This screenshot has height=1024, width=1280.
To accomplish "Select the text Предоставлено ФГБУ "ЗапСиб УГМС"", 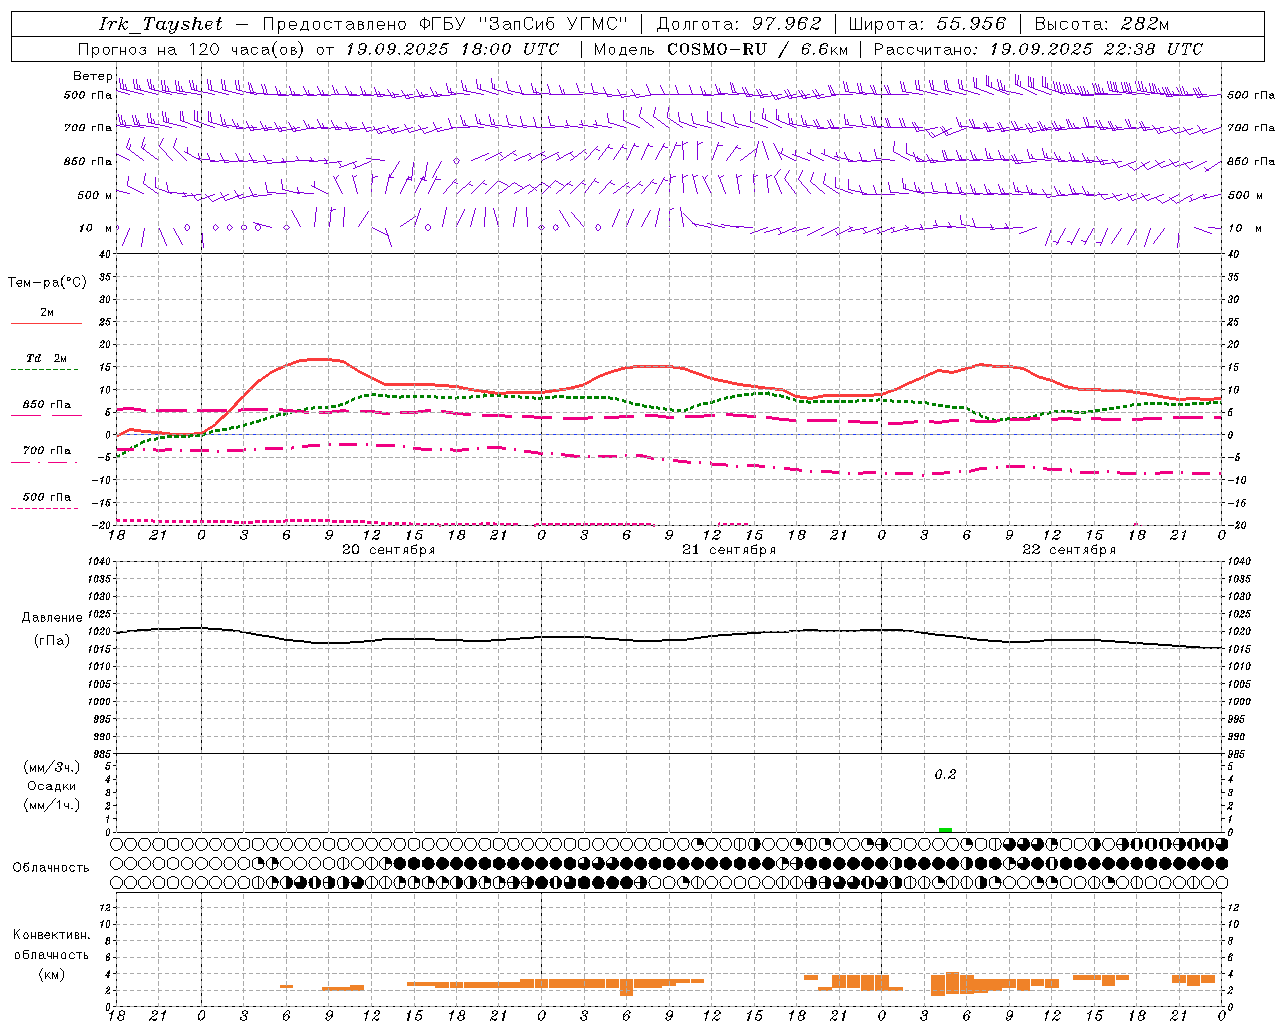I will click(445, 24).
